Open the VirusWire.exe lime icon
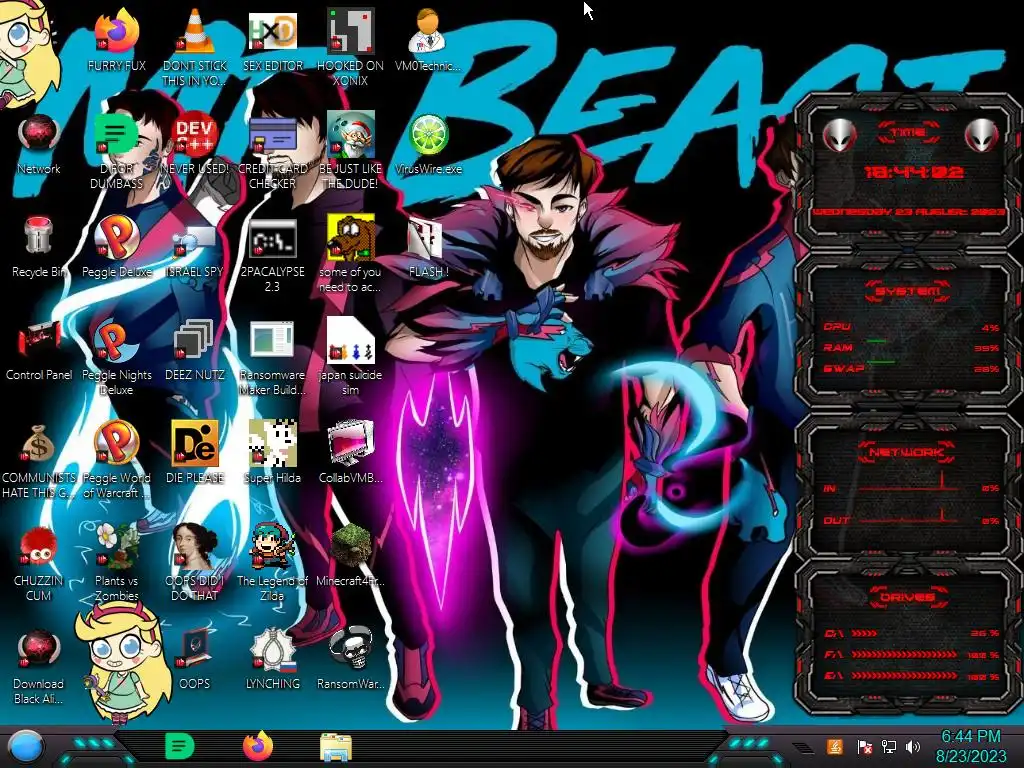 (428, 134)
